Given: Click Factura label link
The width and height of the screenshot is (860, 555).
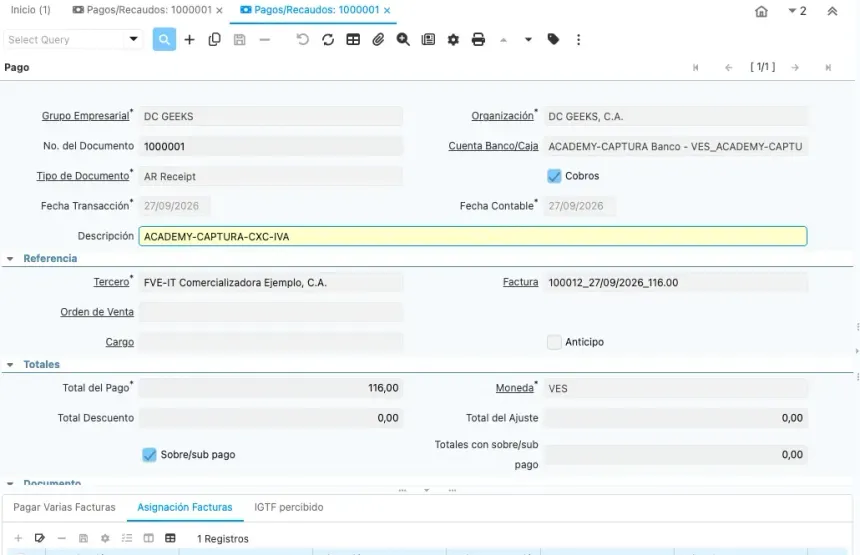Looking at the screenshot, I should click(x=520, y=282).
